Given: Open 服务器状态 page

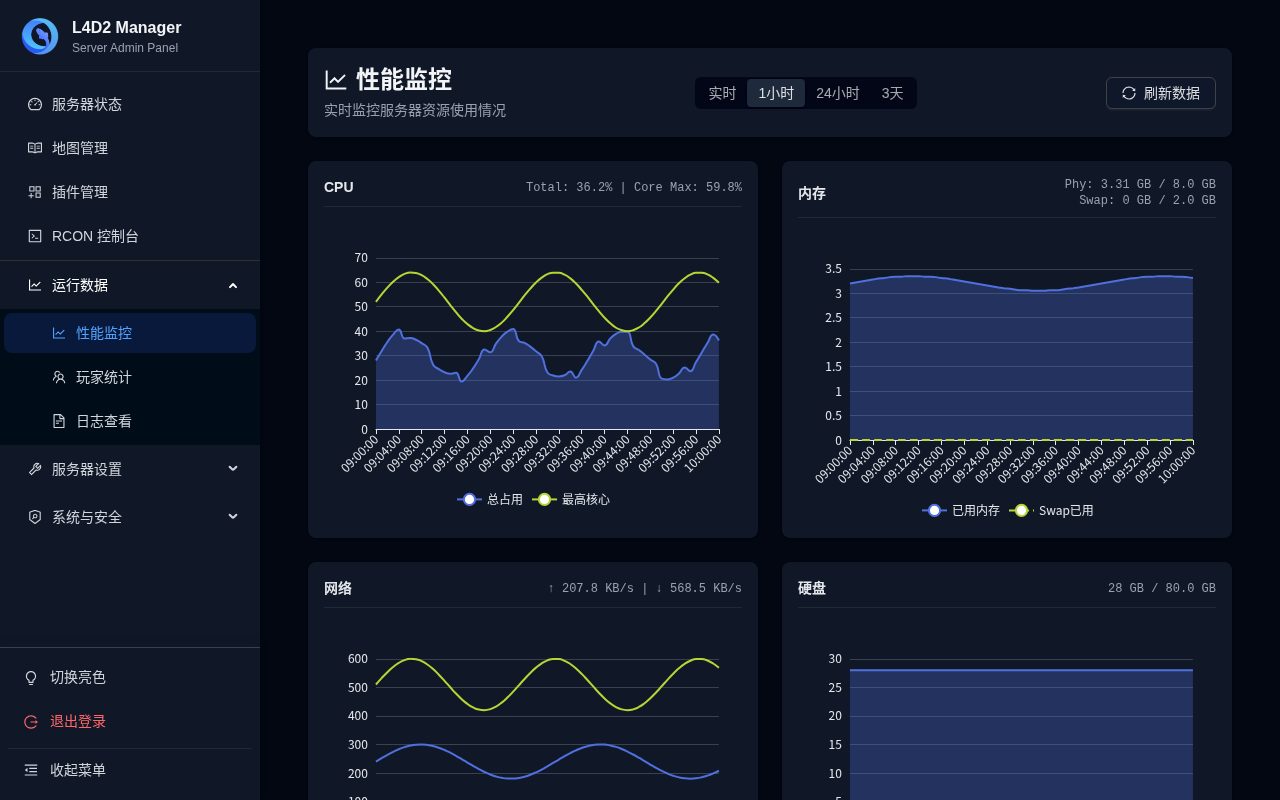Looking at the screenshot, I should [x=130, y=104].
